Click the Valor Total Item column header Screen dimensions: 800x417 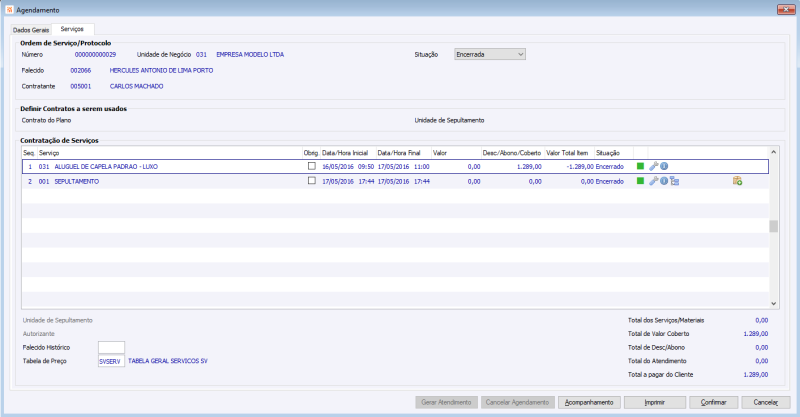(x=569, y=153)
